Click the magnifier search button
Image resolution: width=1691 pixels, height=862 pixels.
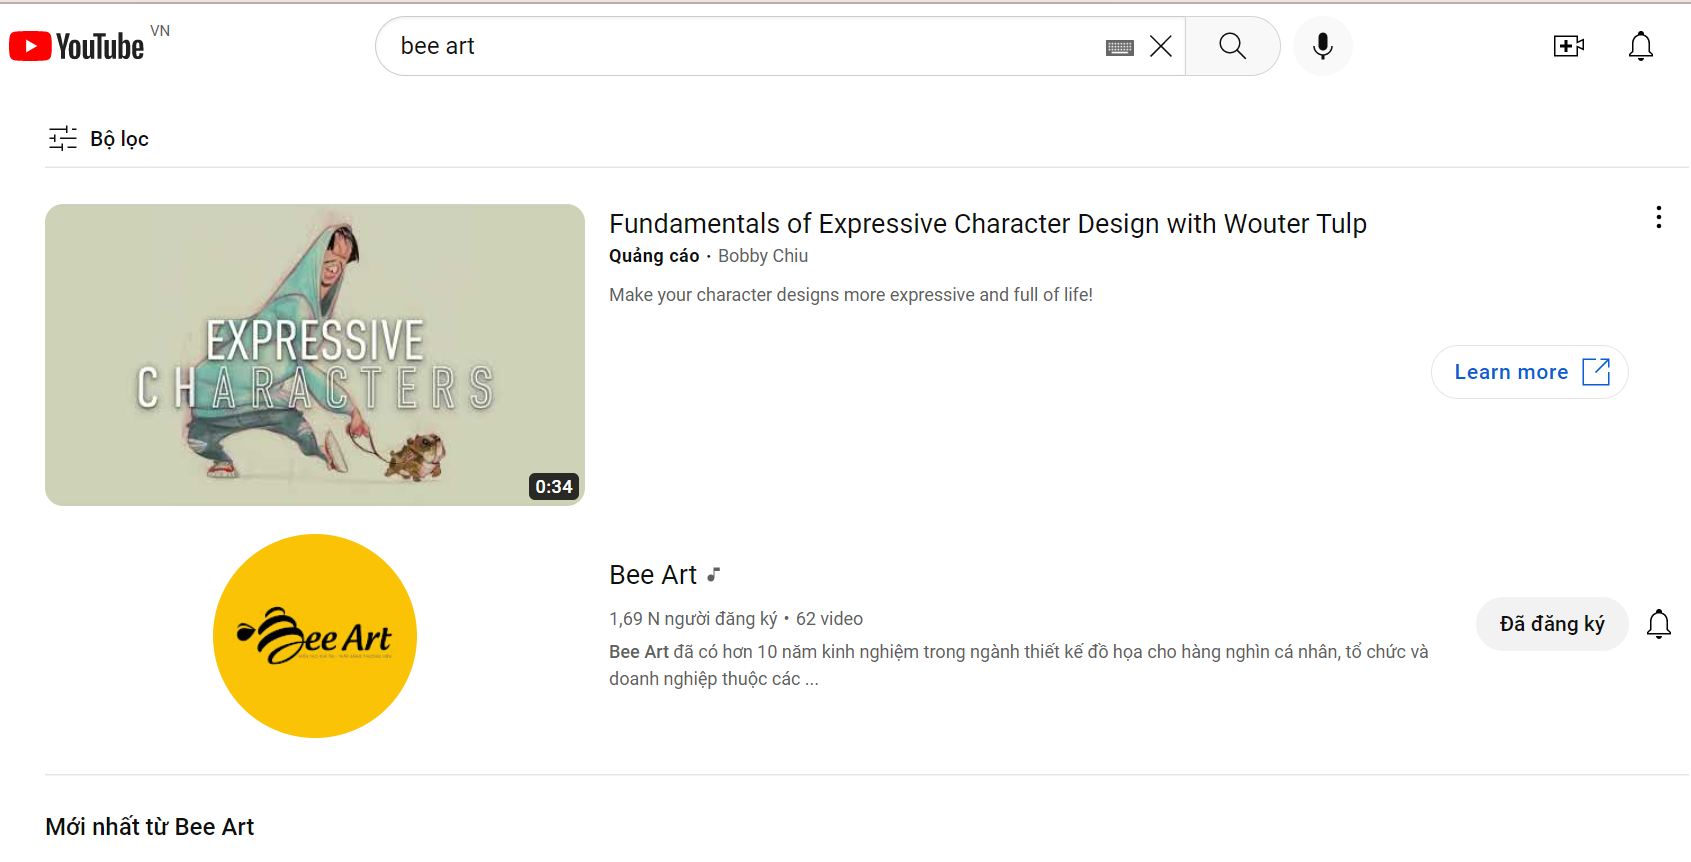(x=1233, y=46)
